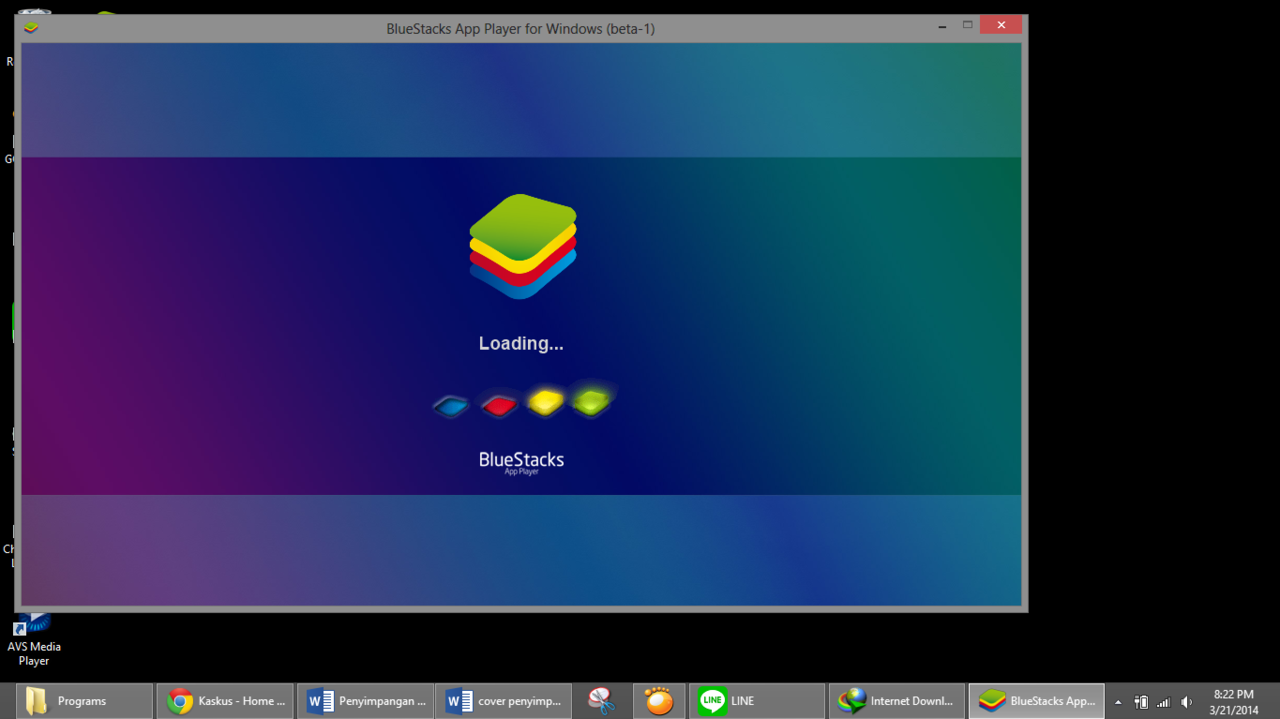Minimize the BlueStacks App Player window
Viewport: 1280px width, 719px height.
[941, 25]
